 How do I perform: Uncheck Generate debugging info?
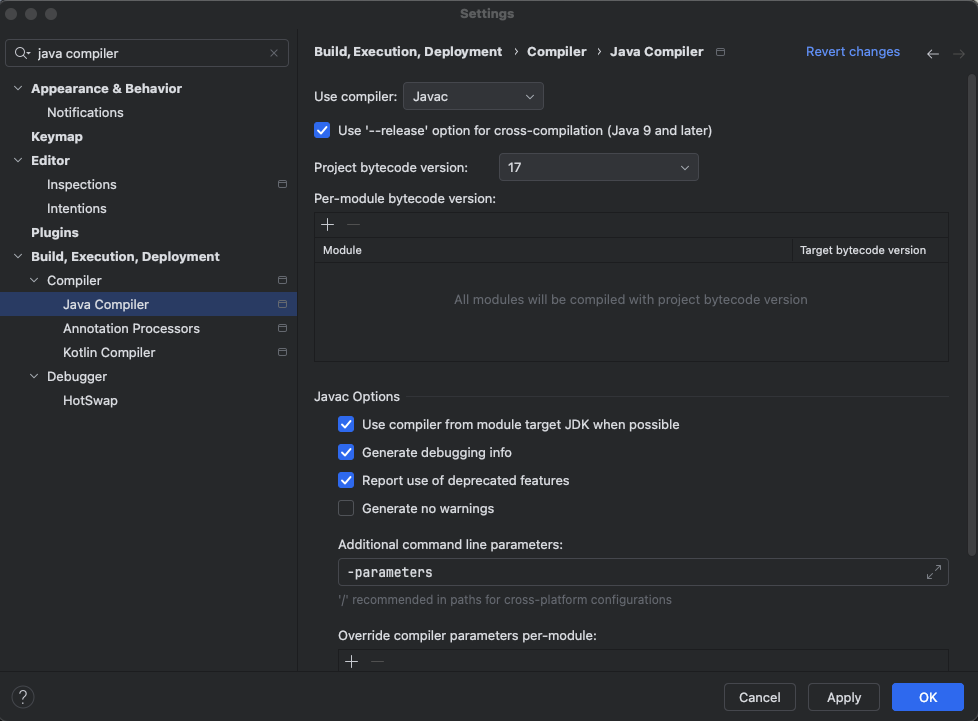tap(346, 452)
